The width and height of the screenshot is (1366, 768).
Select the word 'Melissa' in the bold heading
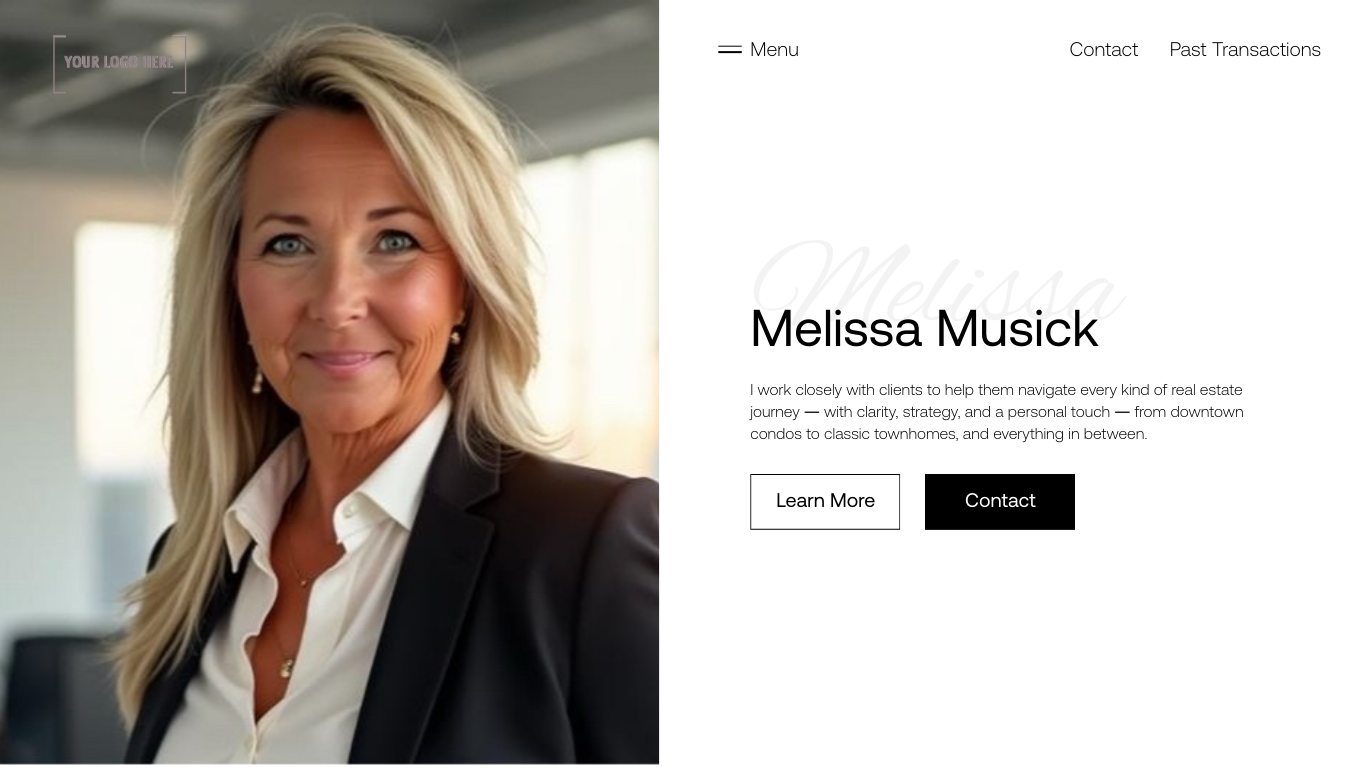coord(836,329)
